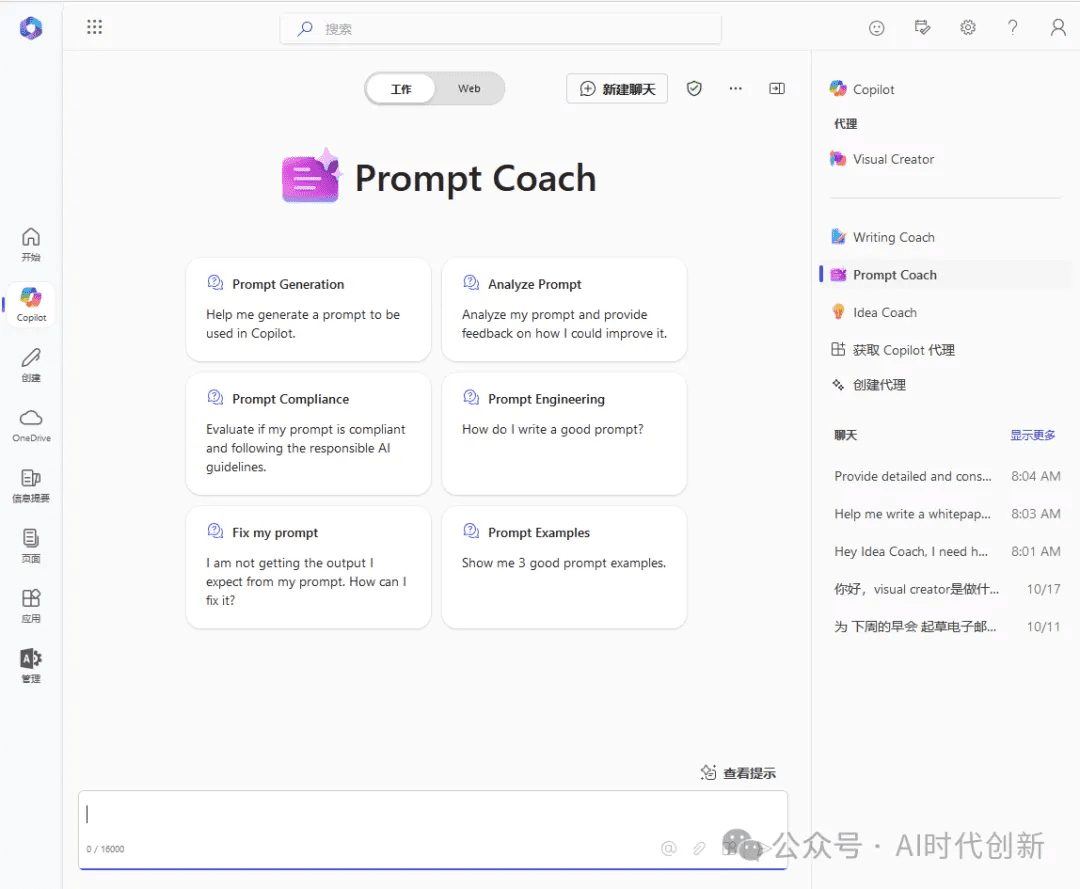Open the settings gear icon
Viewport: 1080px width, 889px height.
(x=968, y=28)
